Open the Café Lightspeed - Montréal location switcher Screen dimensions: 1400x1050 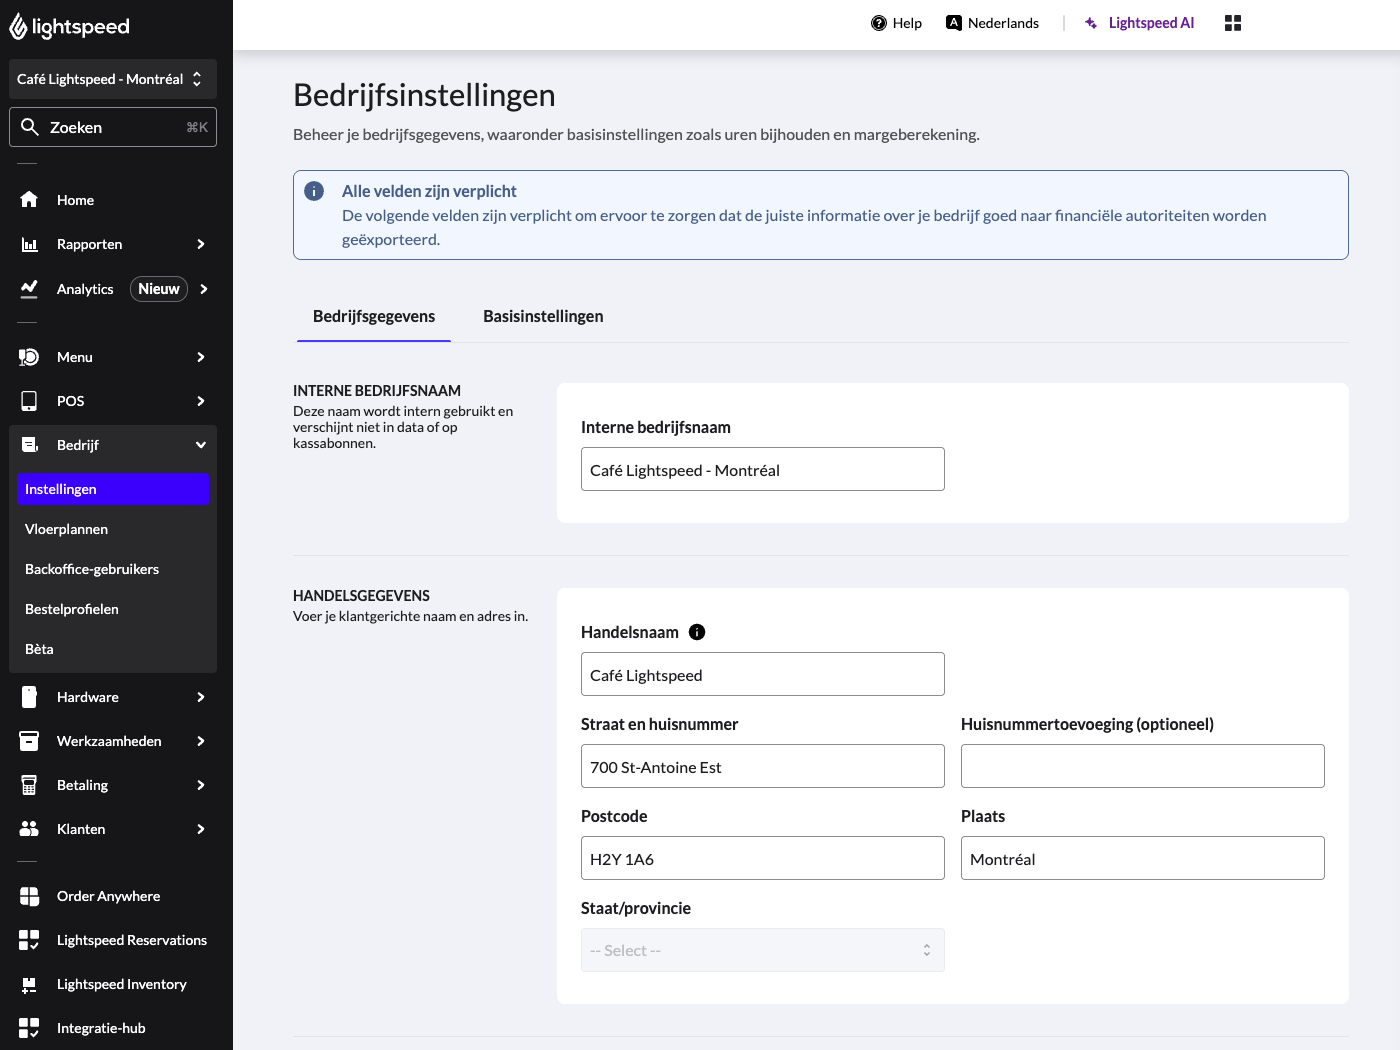[113, 79]
